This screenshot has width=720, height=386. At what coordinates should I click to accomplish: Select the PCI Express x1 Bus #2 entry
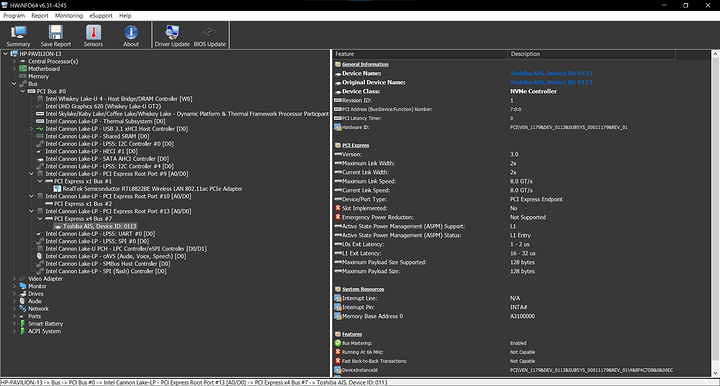pos(83,204)
